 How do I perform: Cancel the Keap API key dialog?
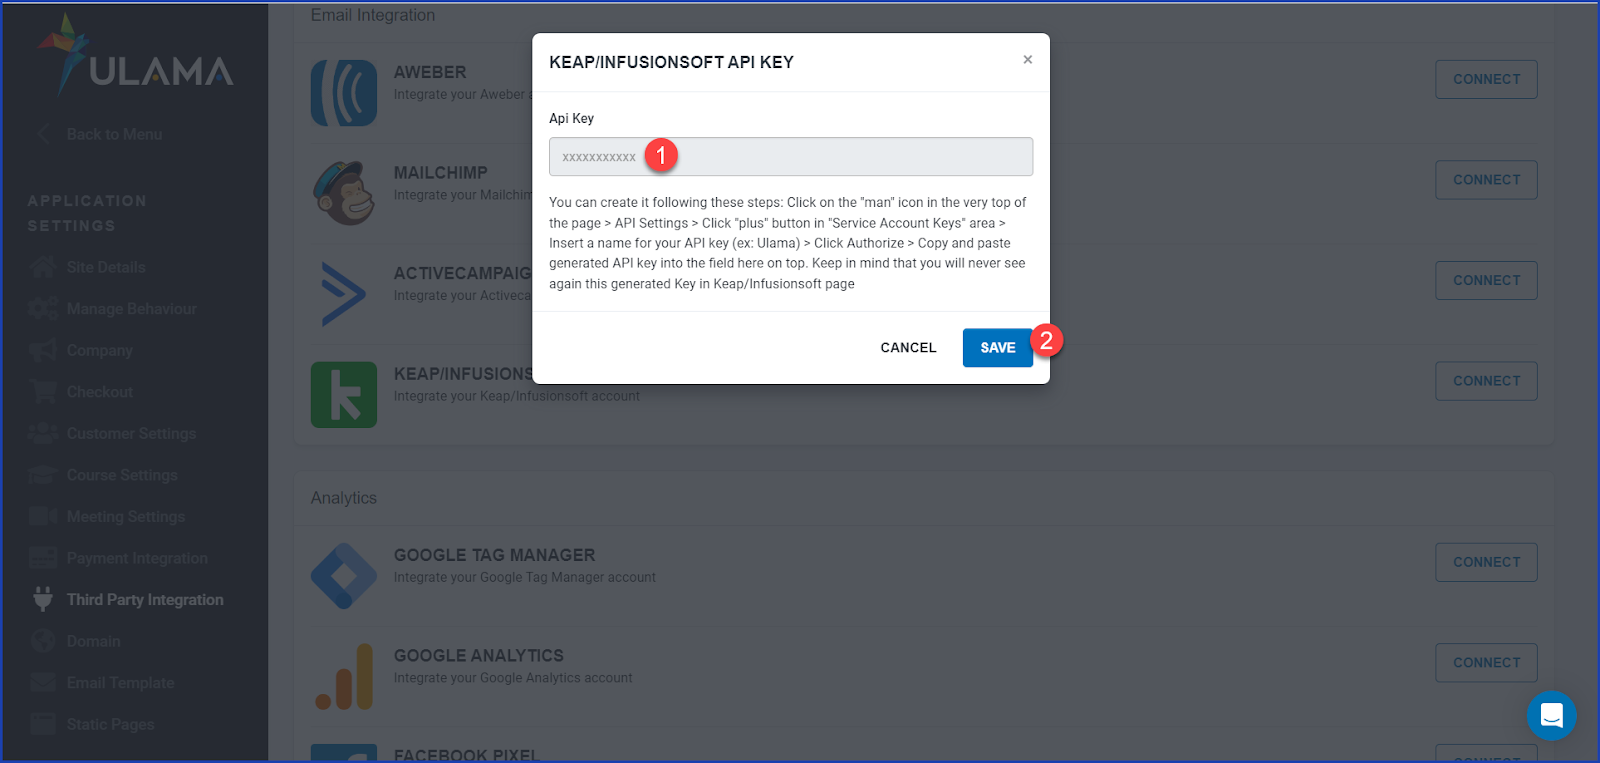tap(908, 348)
